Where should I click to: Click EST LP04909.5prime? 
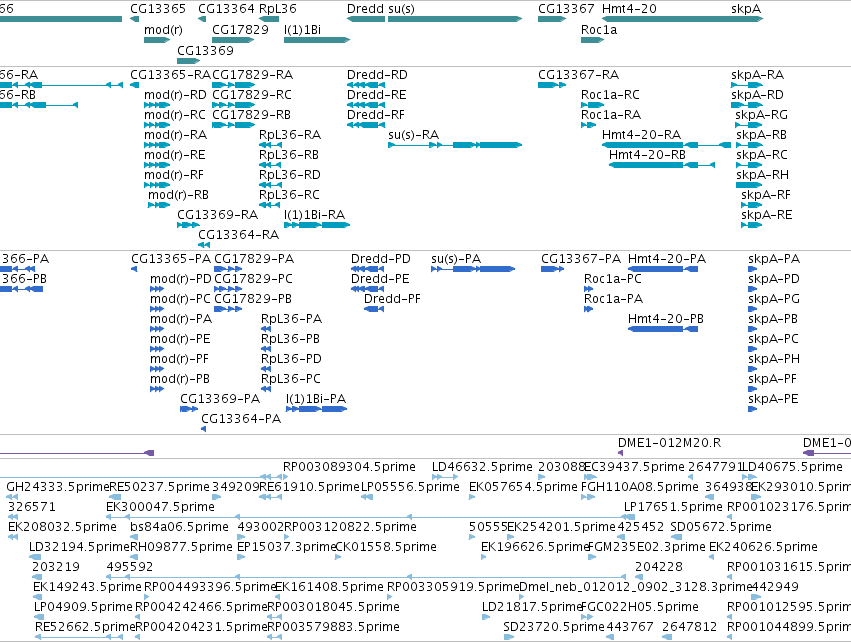(83, 607)
